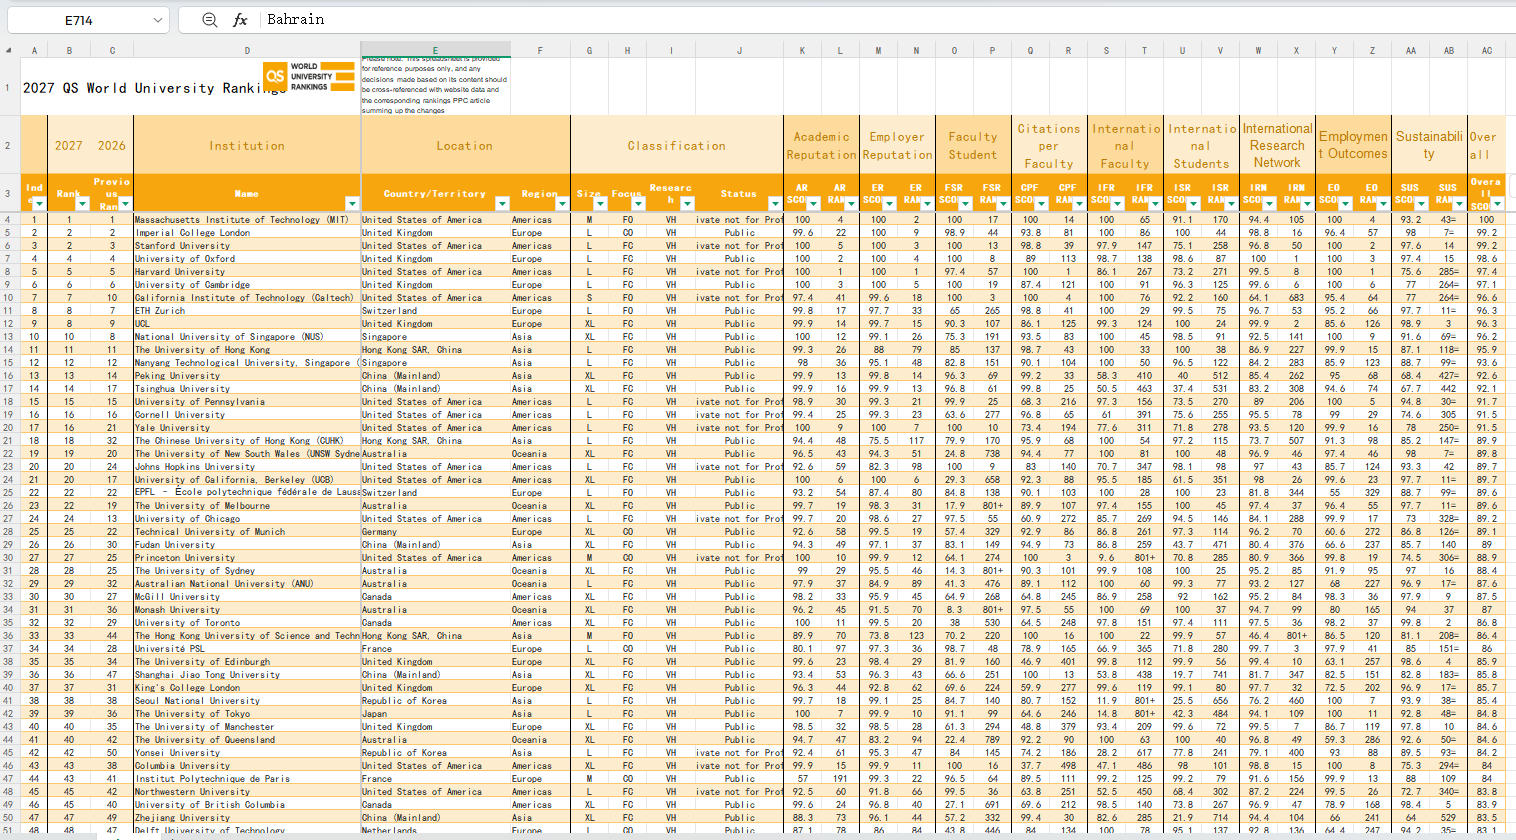1516x840 pixels.
Task: Select the Switzerland cell in ETH Zurich row
Action: point(435,311)
